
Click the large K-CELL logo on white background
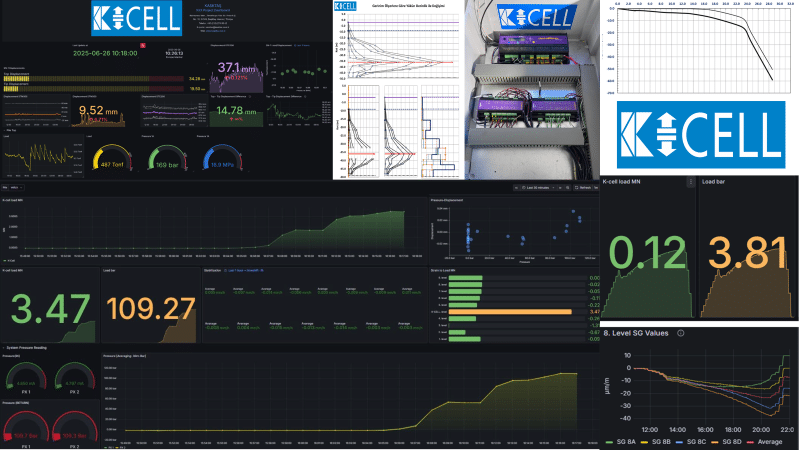click(x=701, y=135)
